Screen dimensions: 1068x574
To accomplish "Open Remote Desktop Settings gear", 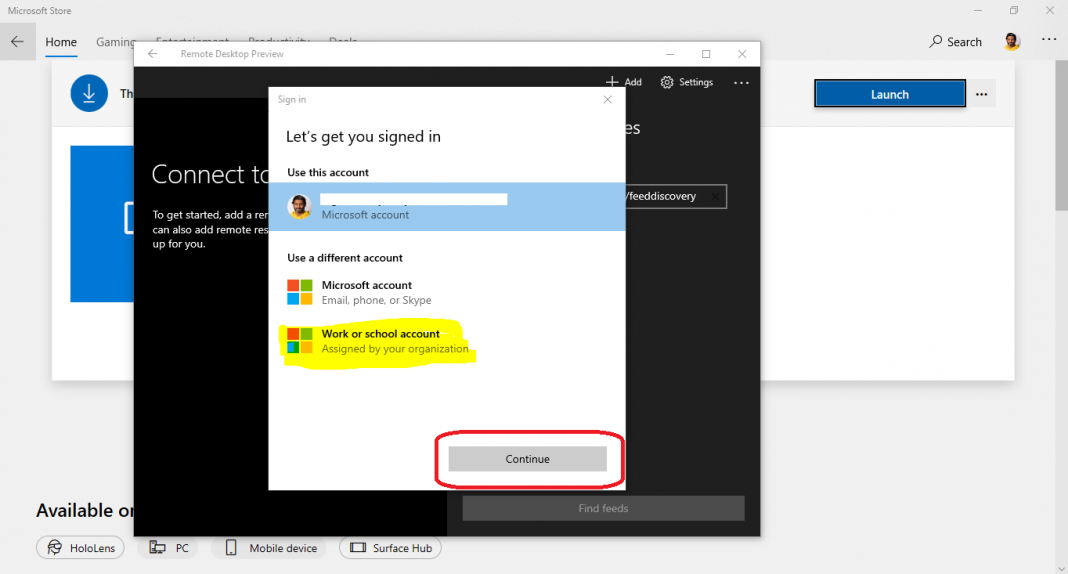I will [687, 82].
